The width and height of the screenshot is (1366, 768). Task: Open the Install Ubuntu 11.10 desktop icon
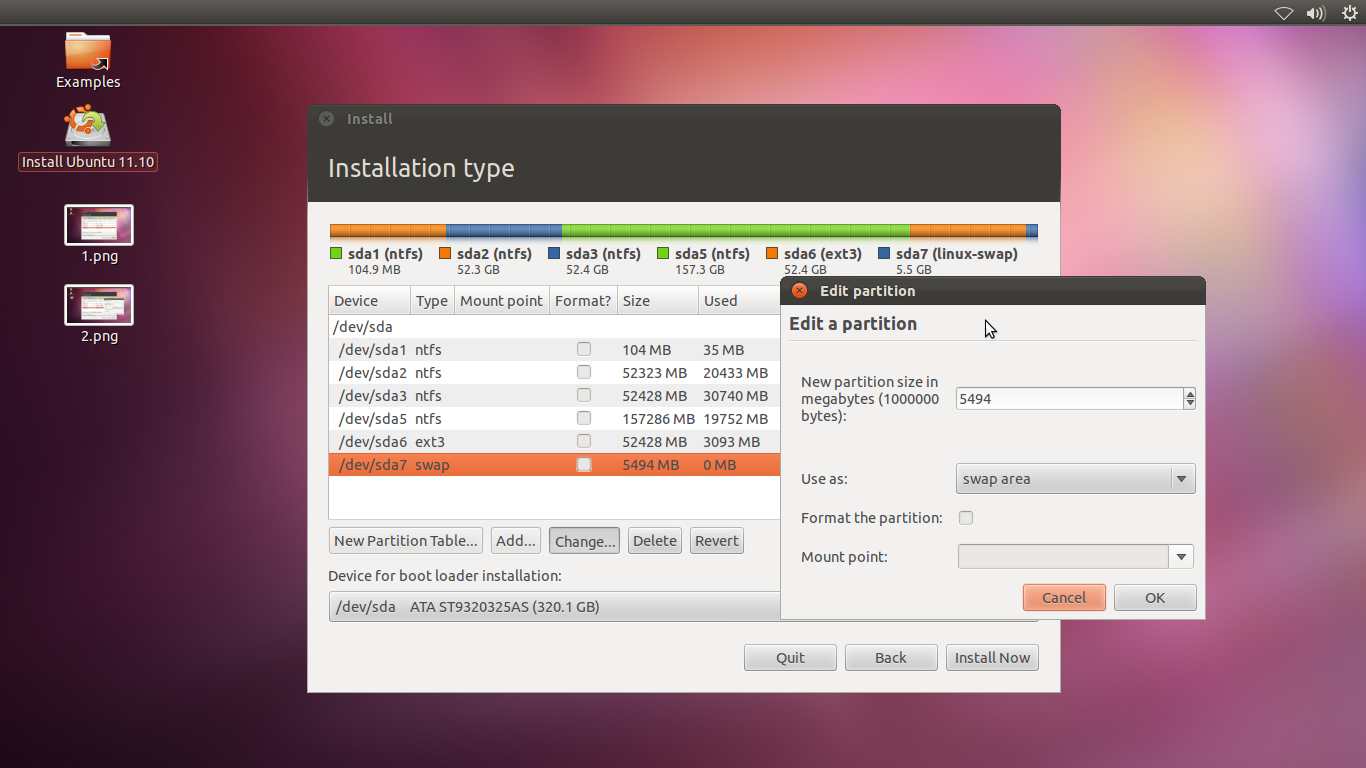[87, 125]
